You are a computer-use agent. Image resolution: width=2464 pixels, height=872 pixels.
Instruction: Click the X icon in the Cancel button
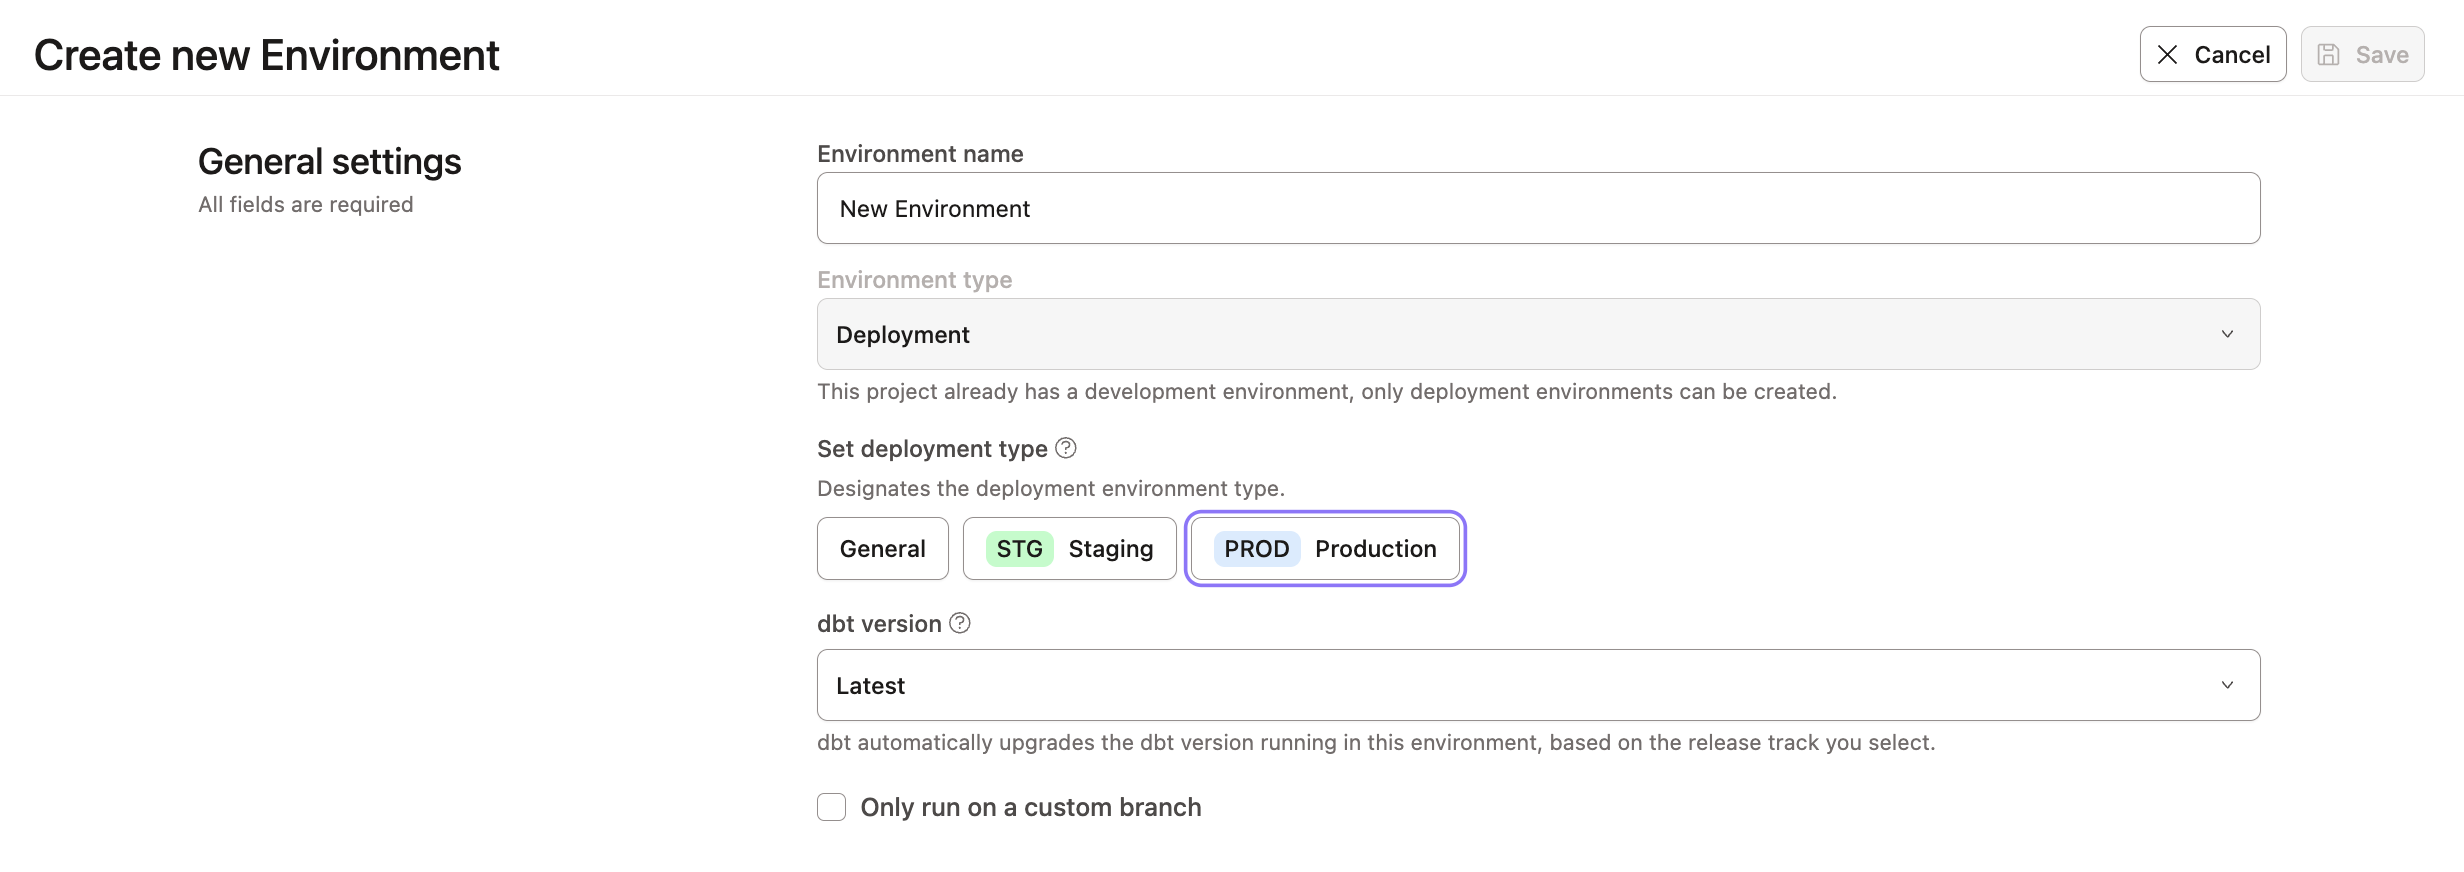[2167, 55]
